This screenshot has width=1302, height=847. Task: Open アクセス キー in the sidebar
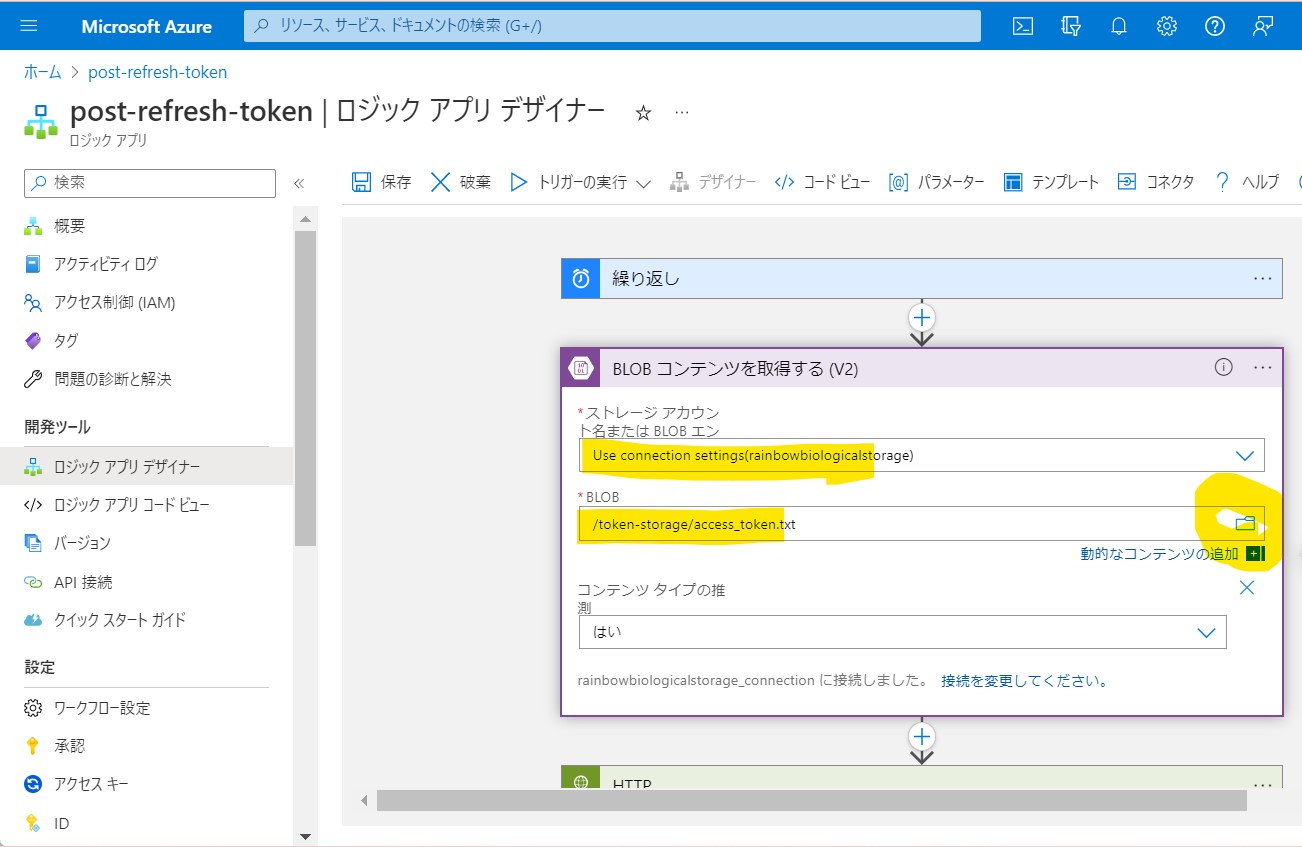click(91, 784)
